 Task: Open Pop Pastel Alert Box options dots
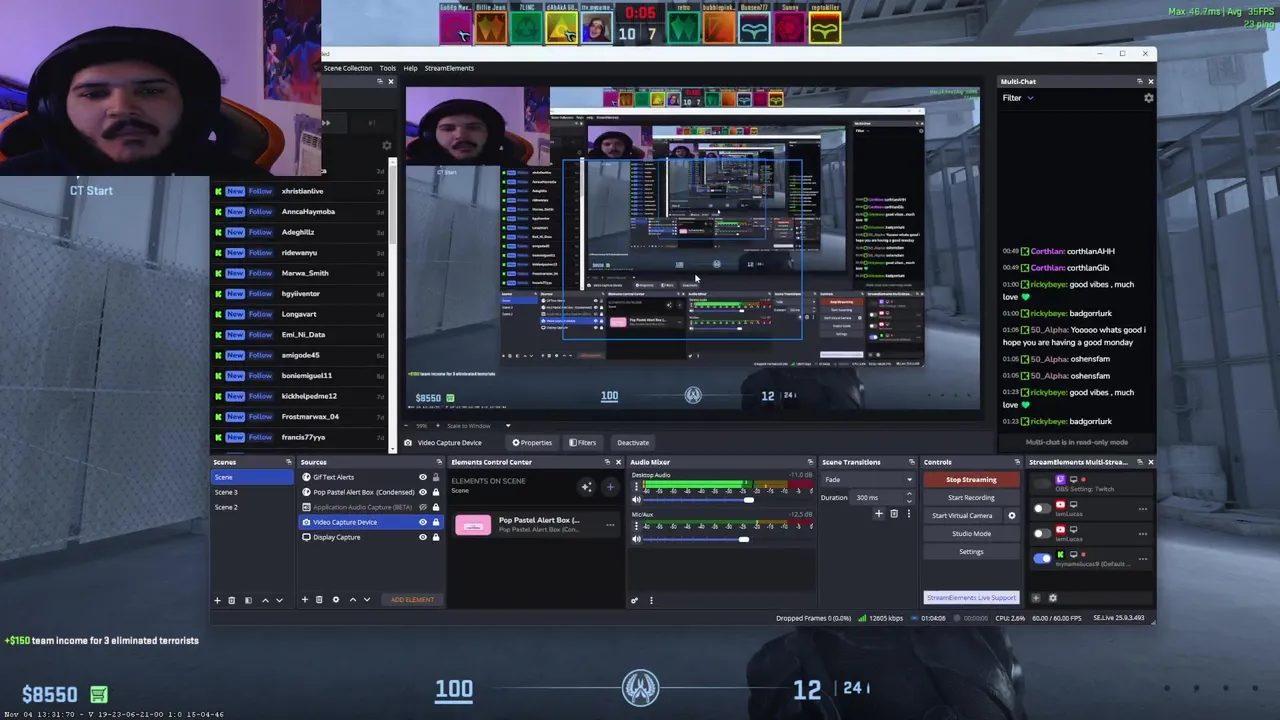click(610, 525)
